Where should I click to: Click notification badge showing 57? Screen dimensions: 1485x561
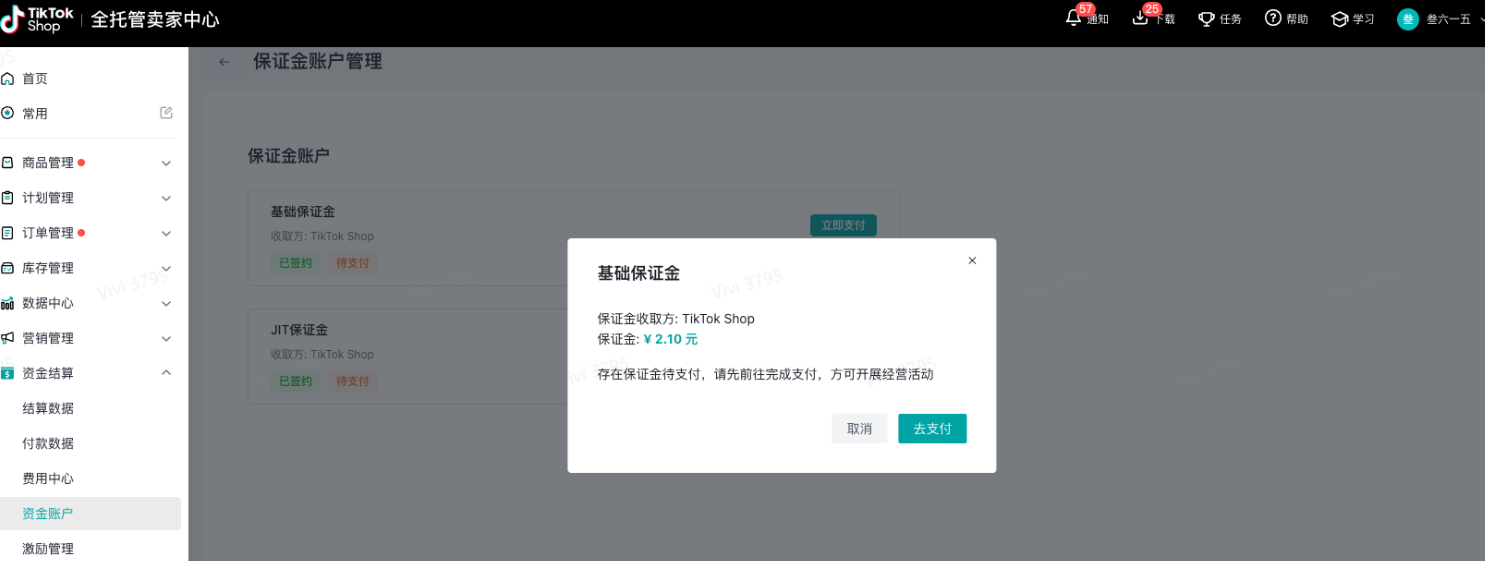[x=1086, y=9]
